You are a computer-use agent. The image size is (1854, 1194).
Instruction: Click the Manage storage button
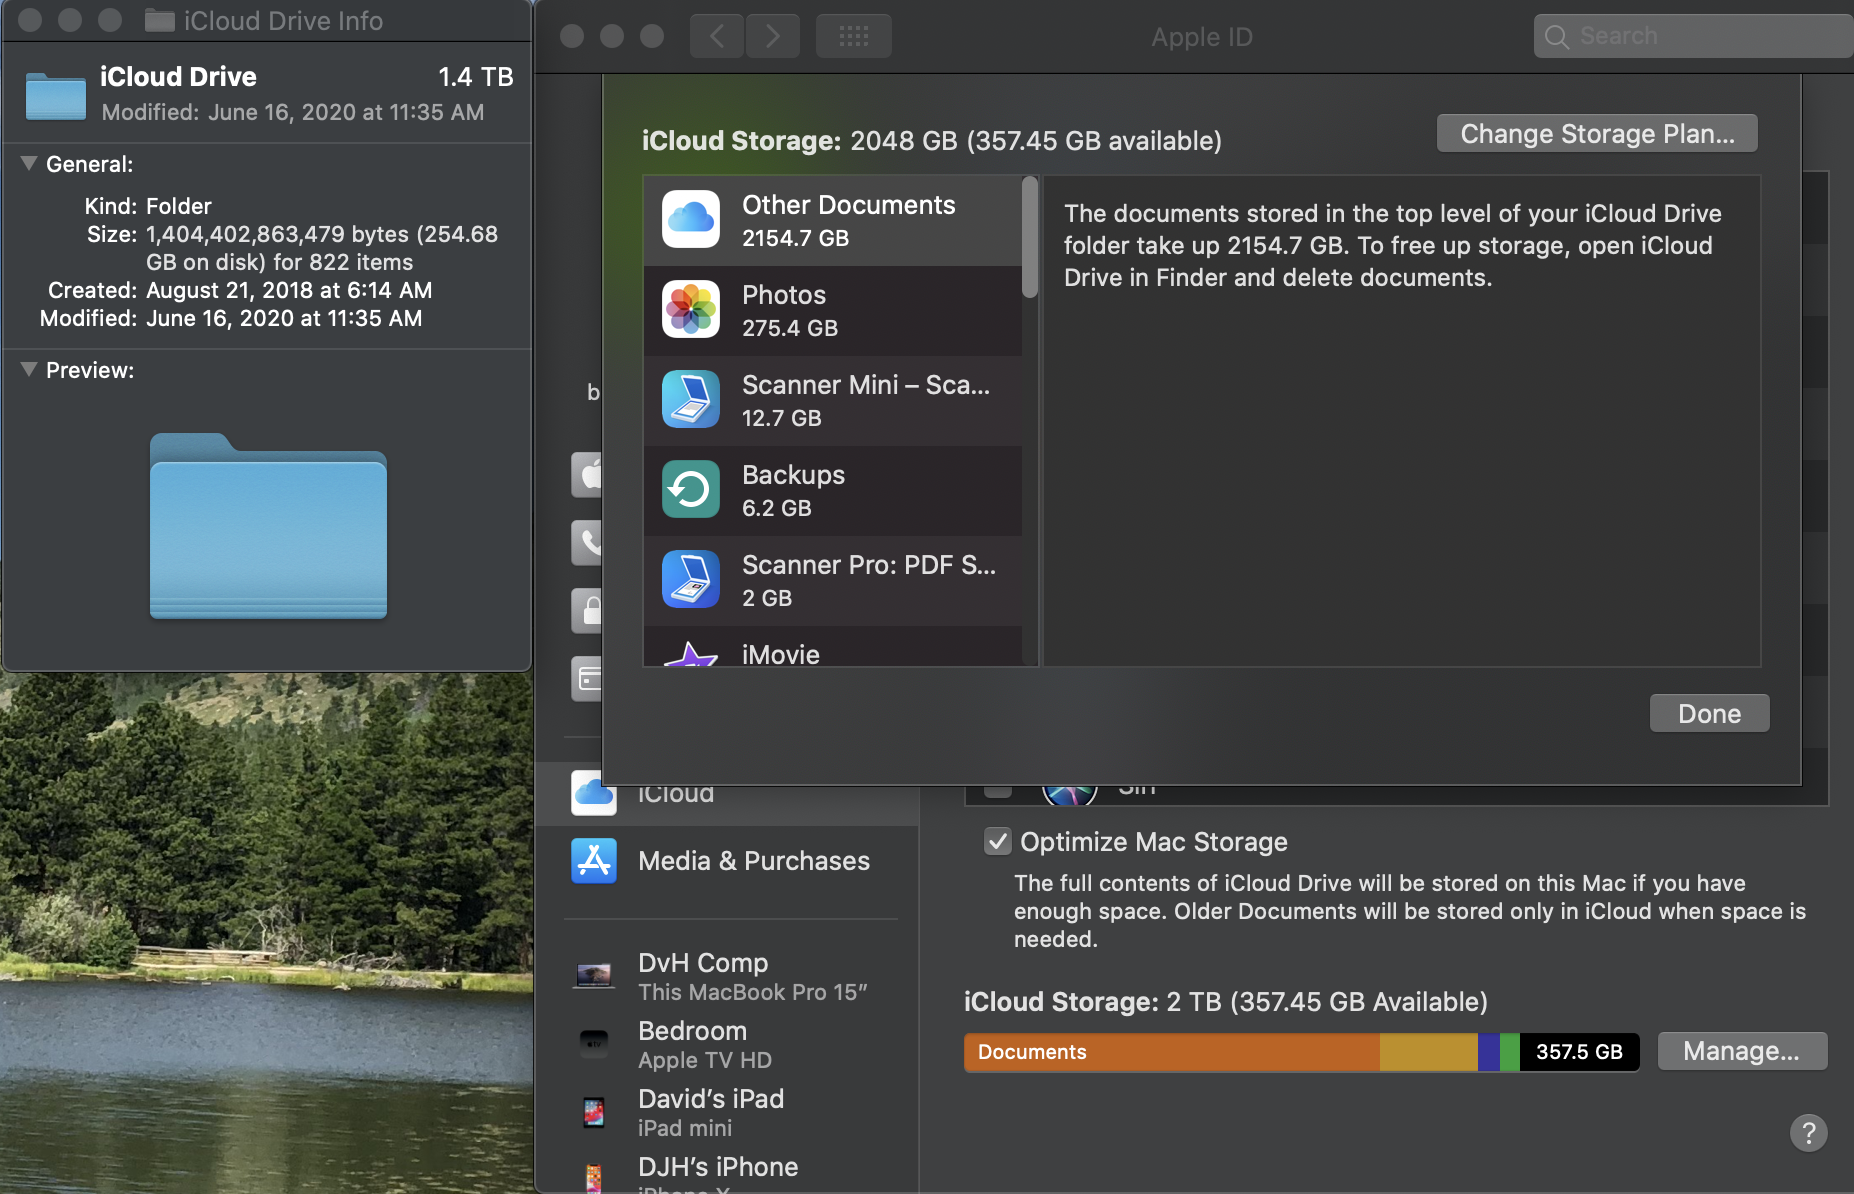pyautogui.click(x=1741, y=1052)
